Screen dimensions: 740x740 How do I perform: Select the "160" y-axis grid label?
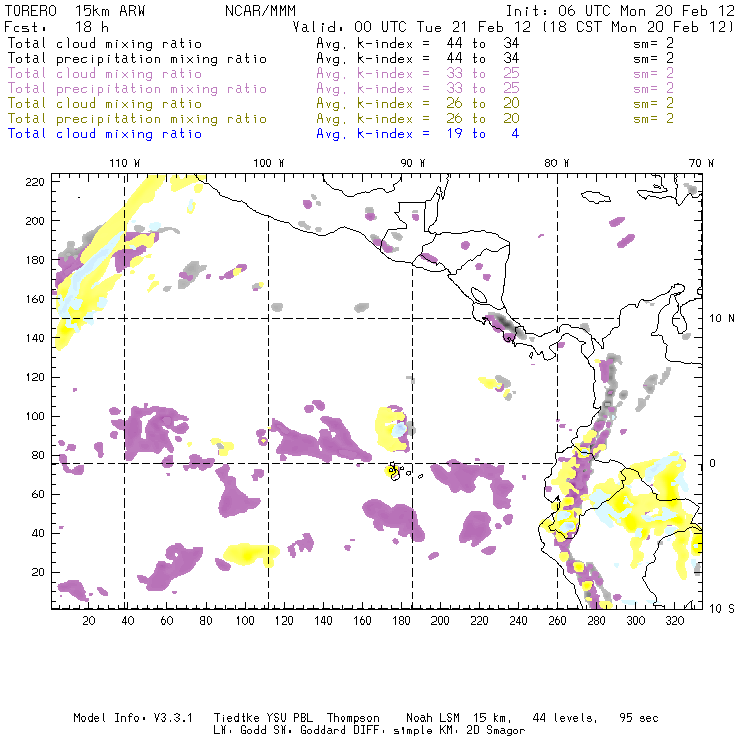[x=35, y=299]
